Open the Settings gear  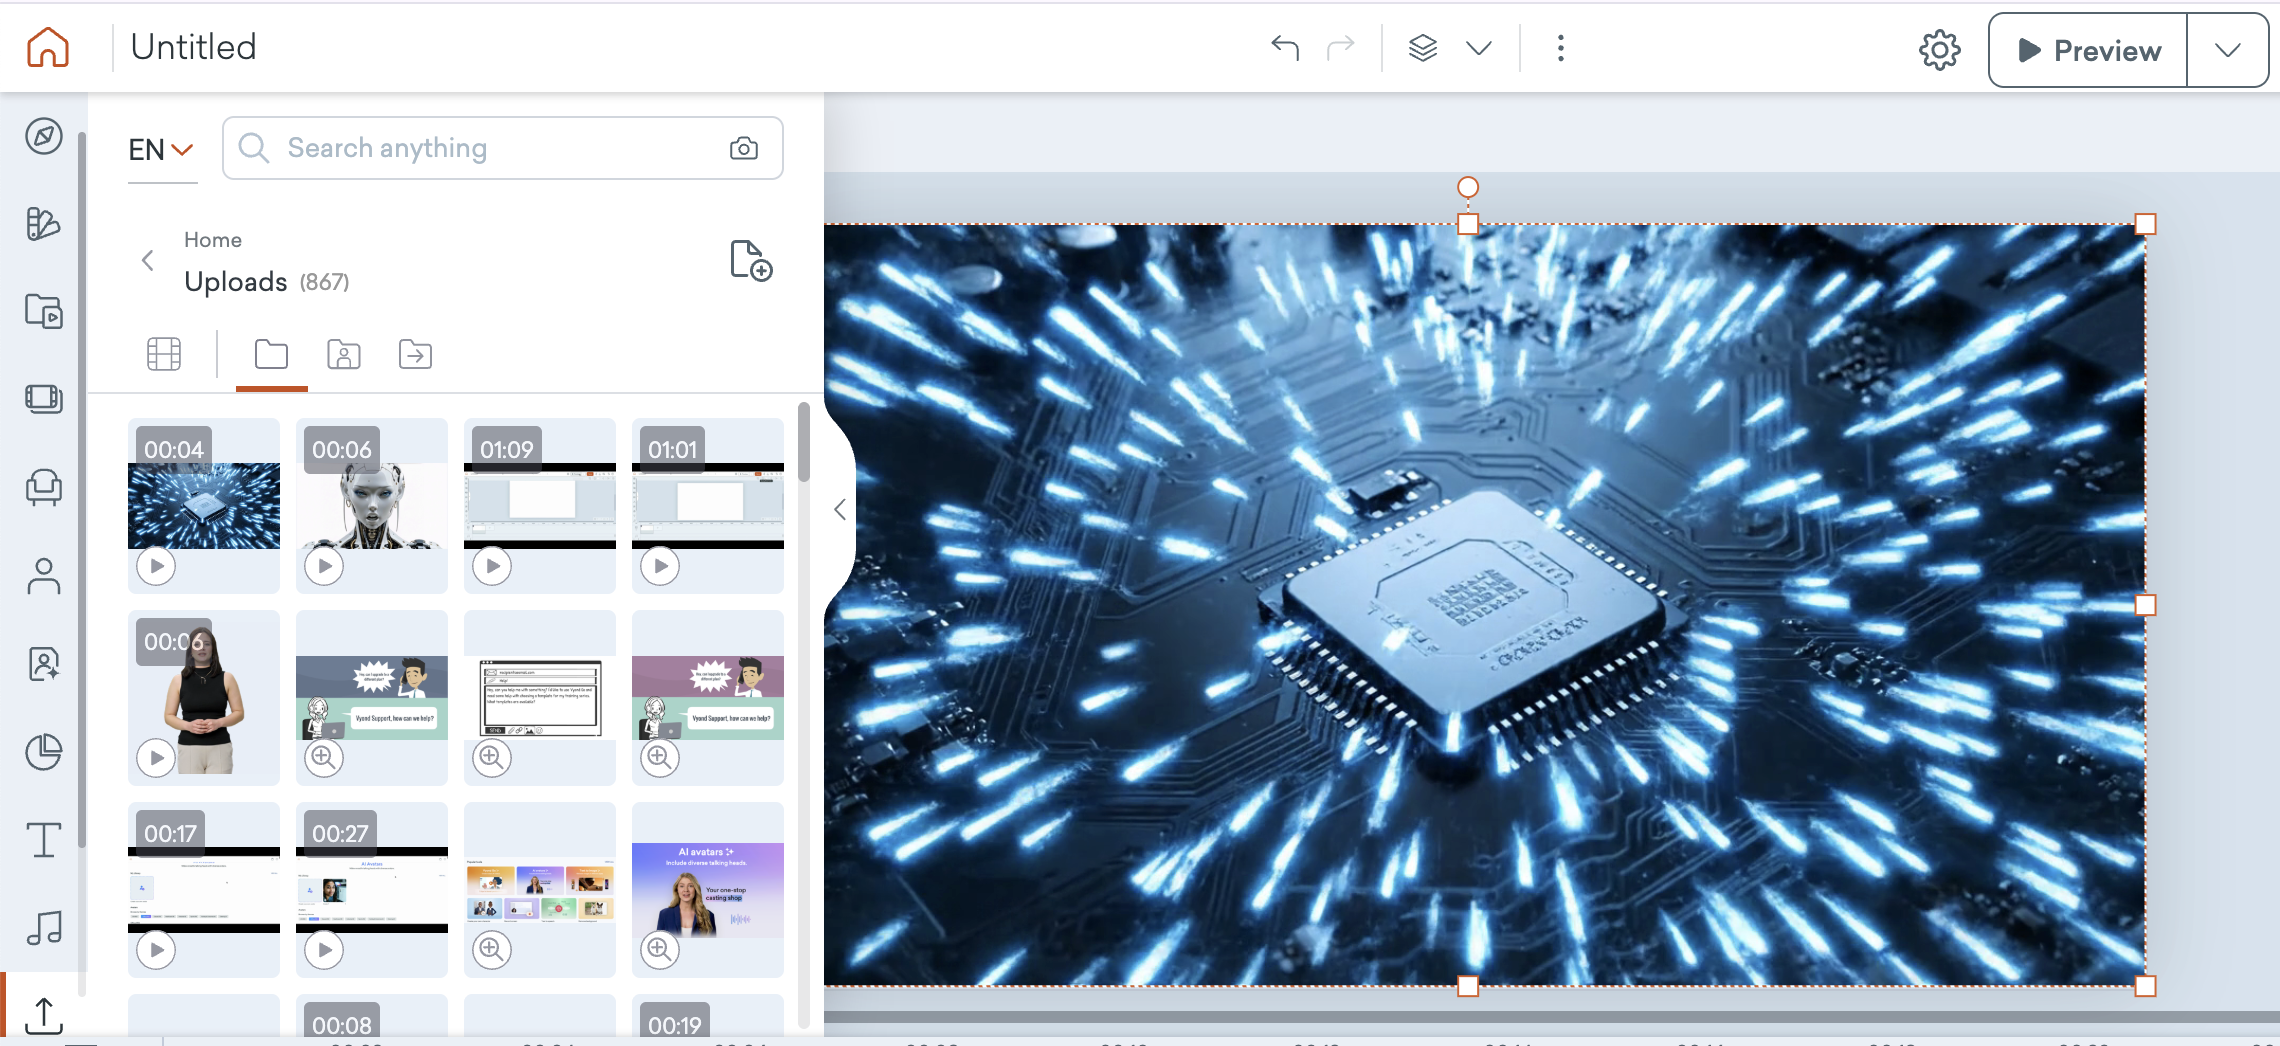pos(1939,50)
